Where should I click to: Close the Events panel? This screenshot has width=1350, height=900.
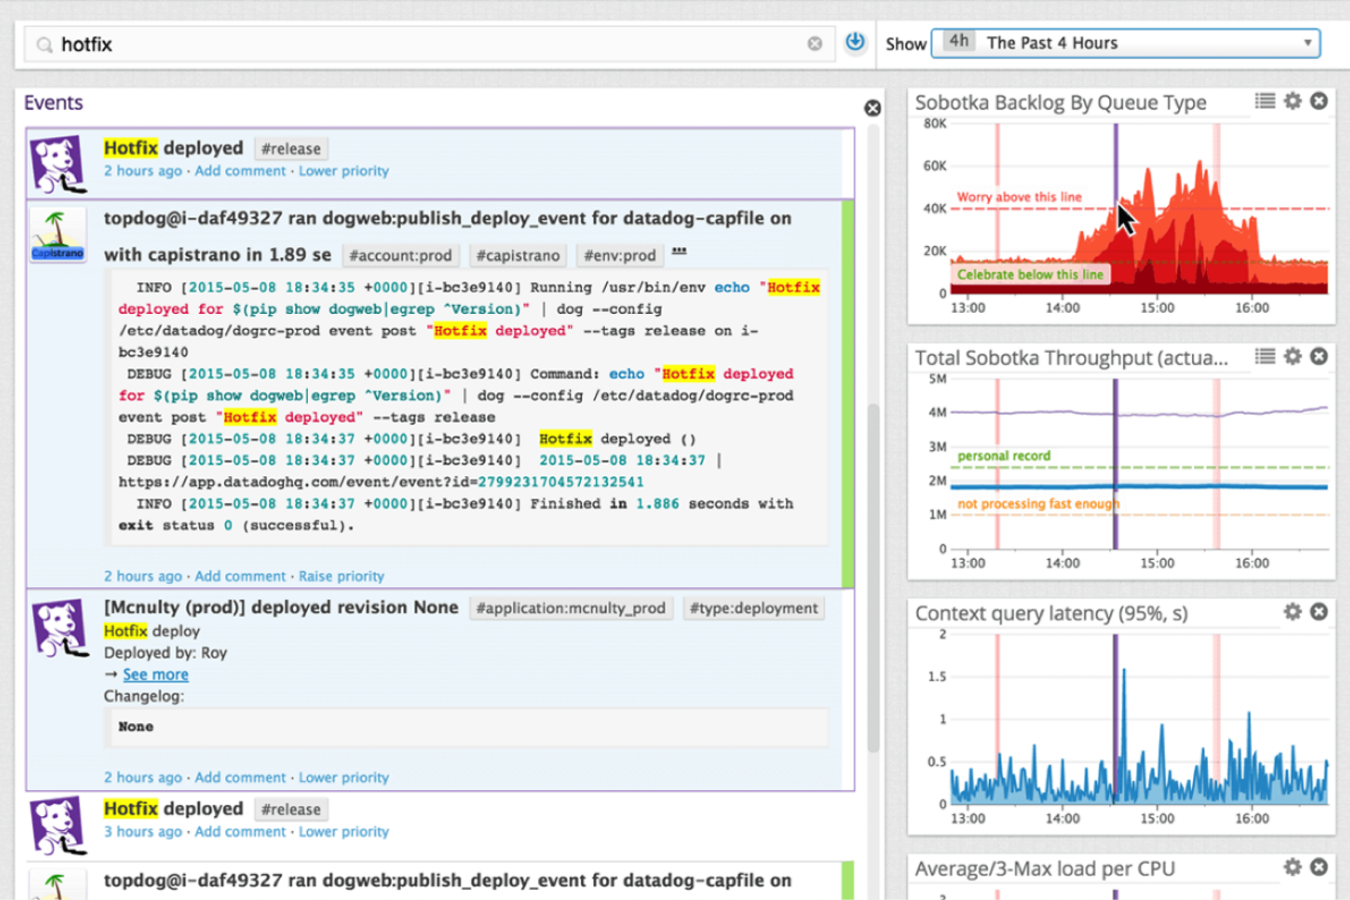point(872,108)
